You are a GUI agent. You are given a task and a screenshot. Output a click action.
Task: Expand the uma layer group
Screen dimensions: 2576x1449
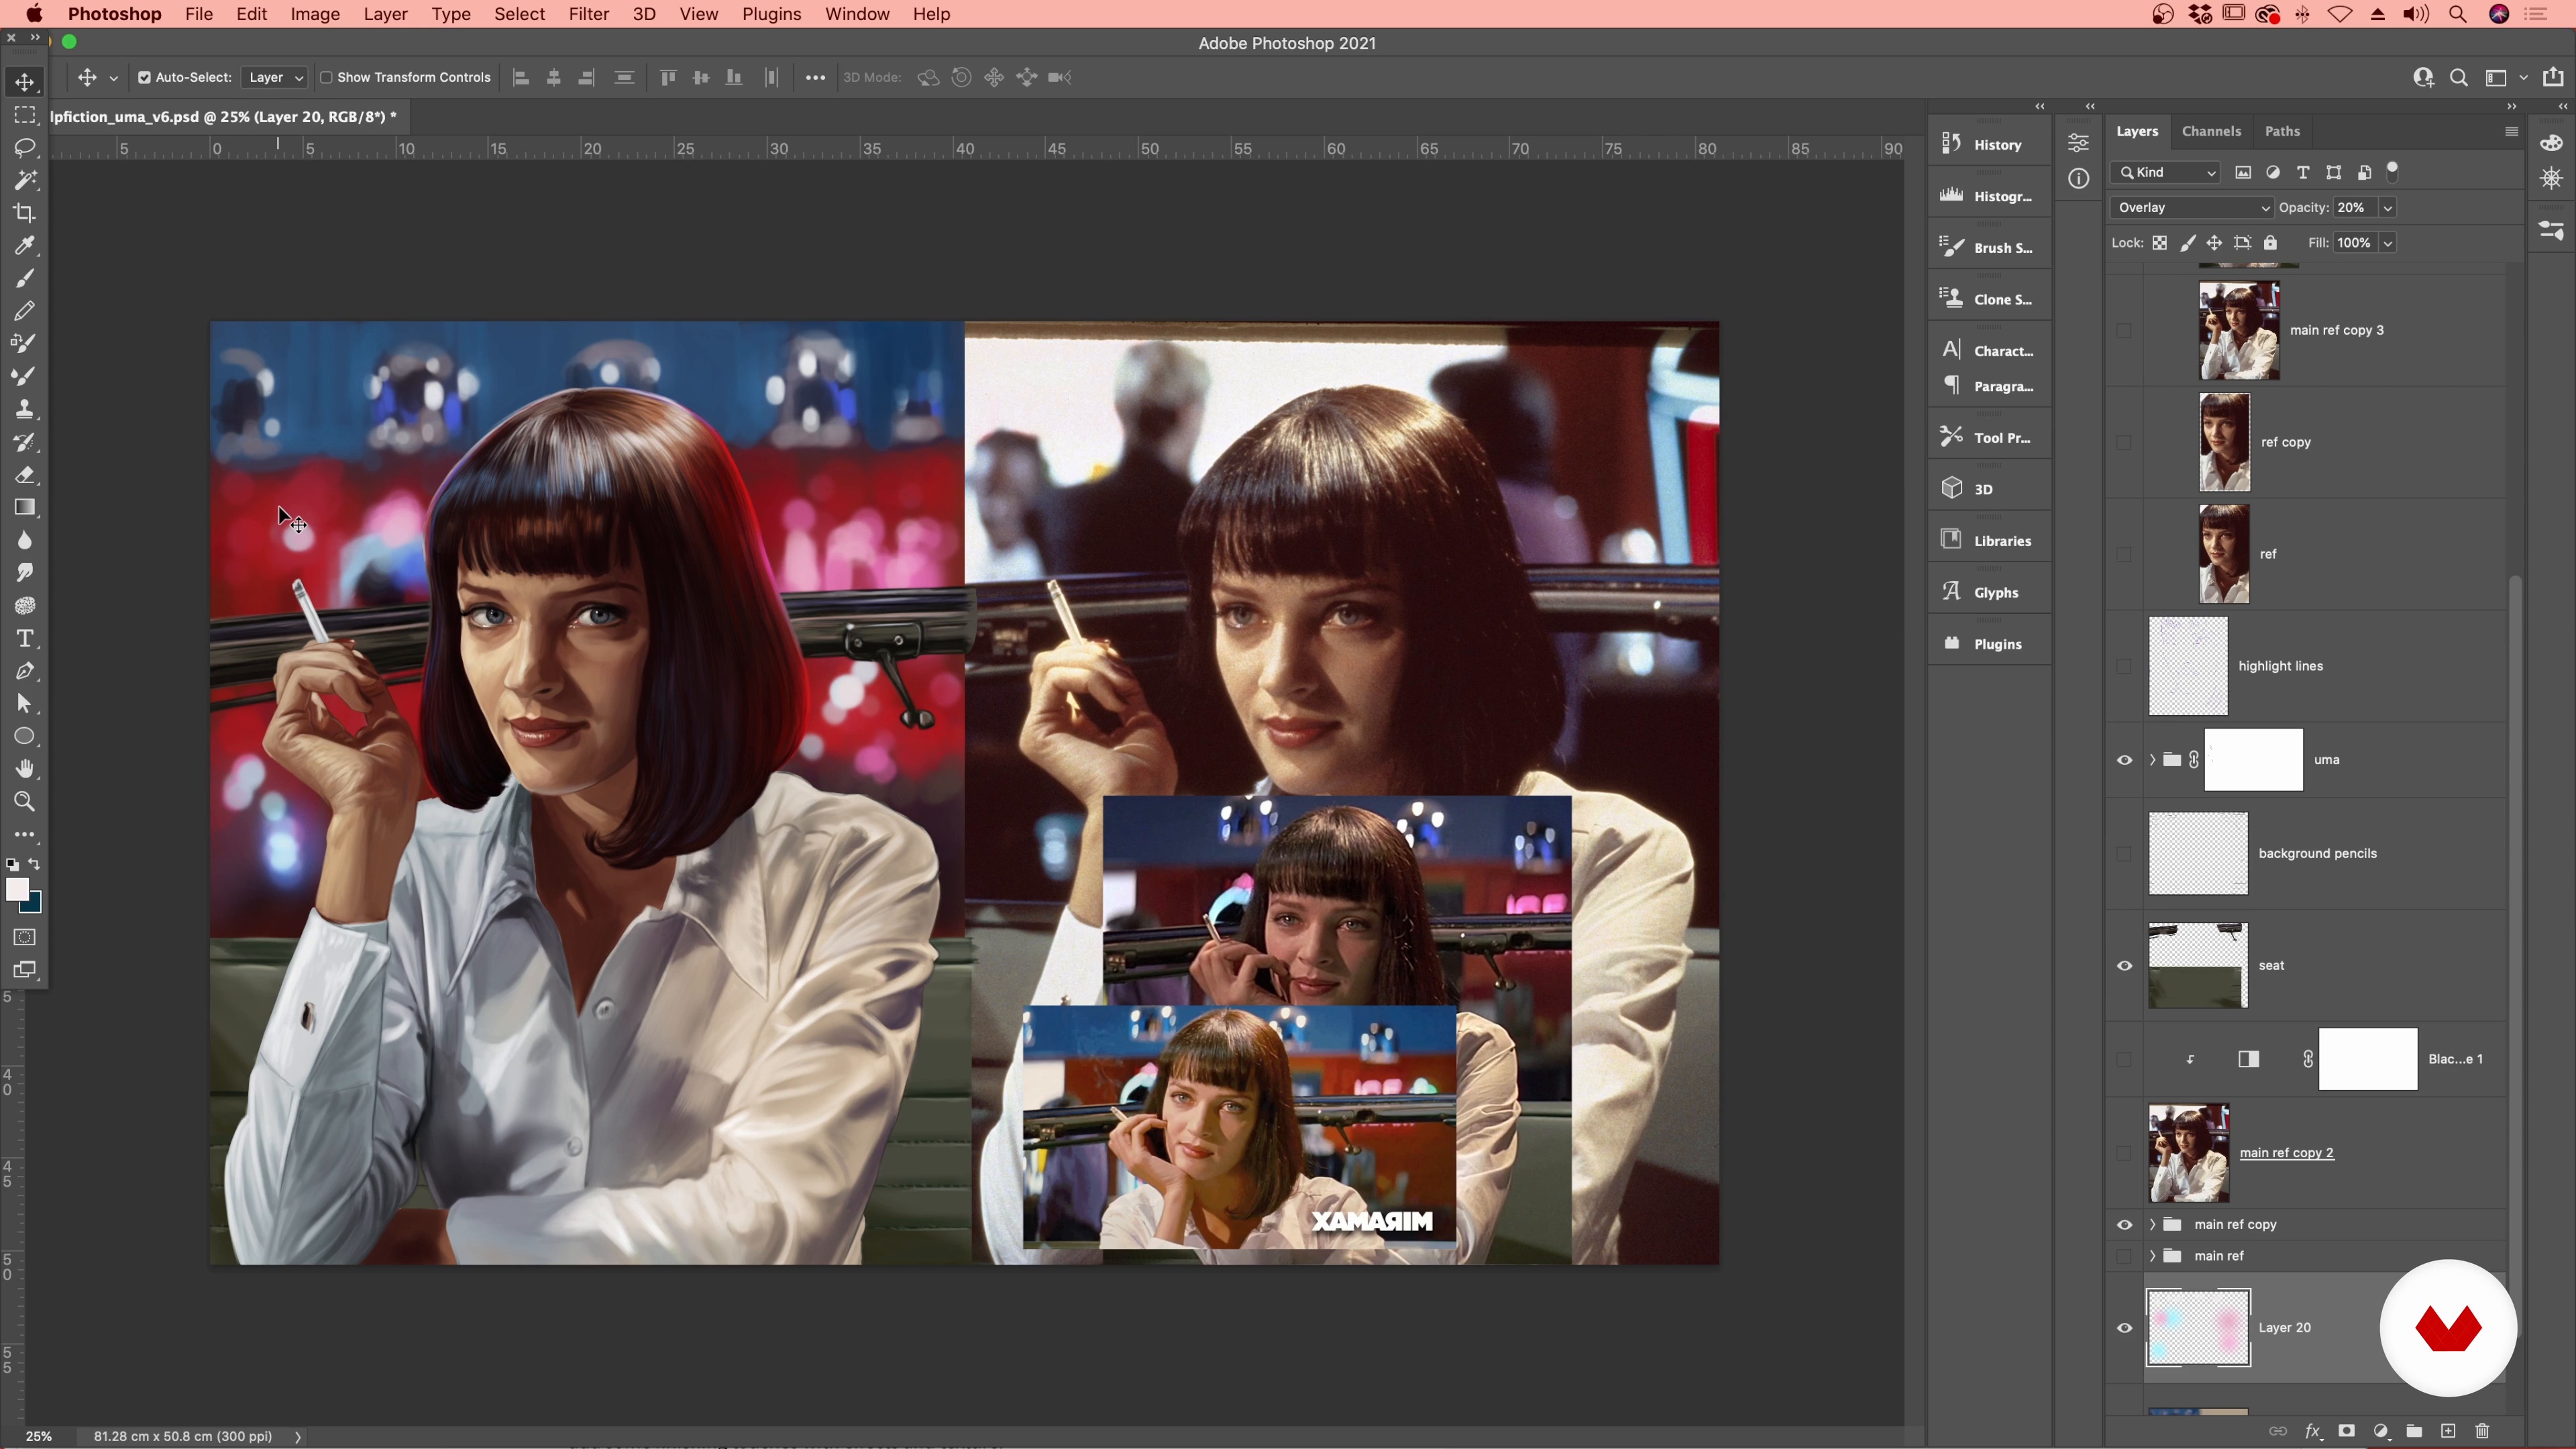[x=2152, y=760]
